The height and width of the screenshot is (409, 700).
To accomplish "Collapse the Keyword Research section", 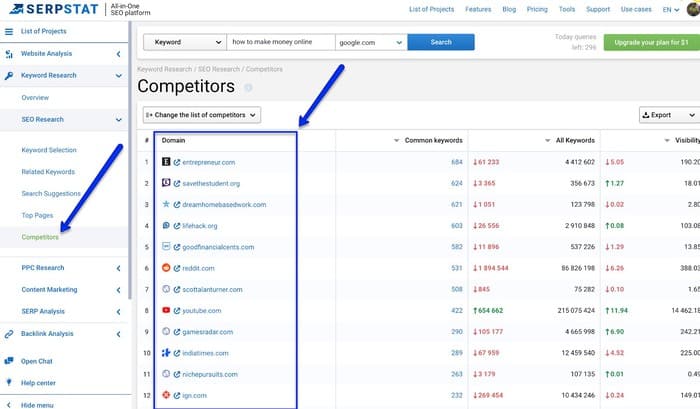I will tap(118, 76).
